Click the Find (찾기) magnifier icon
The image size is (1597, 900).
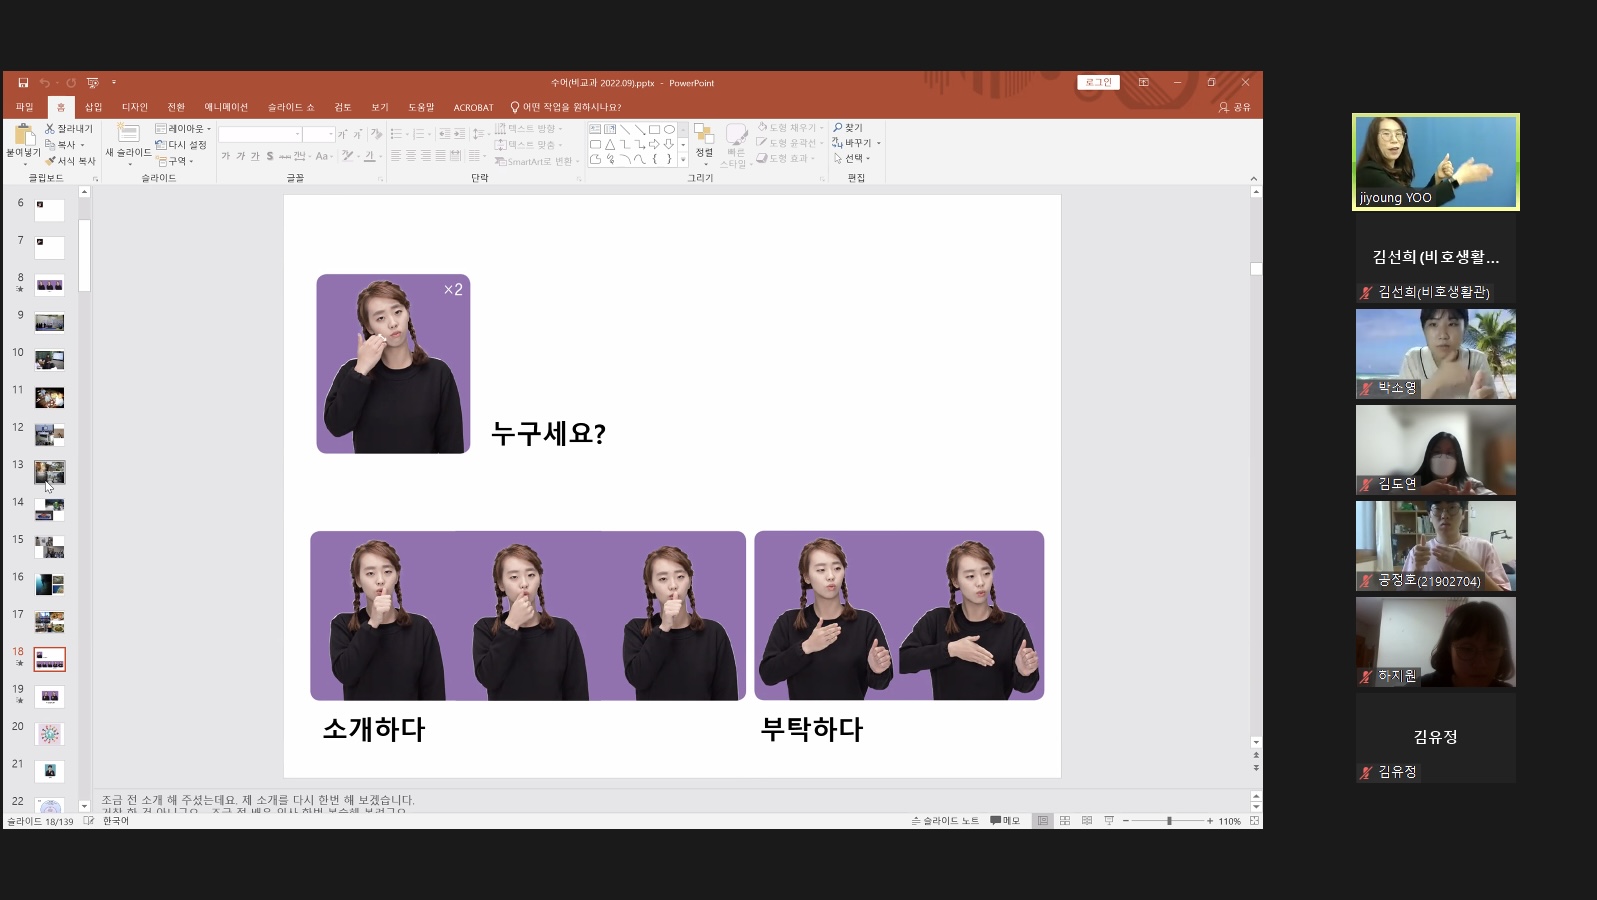point(838,128)
